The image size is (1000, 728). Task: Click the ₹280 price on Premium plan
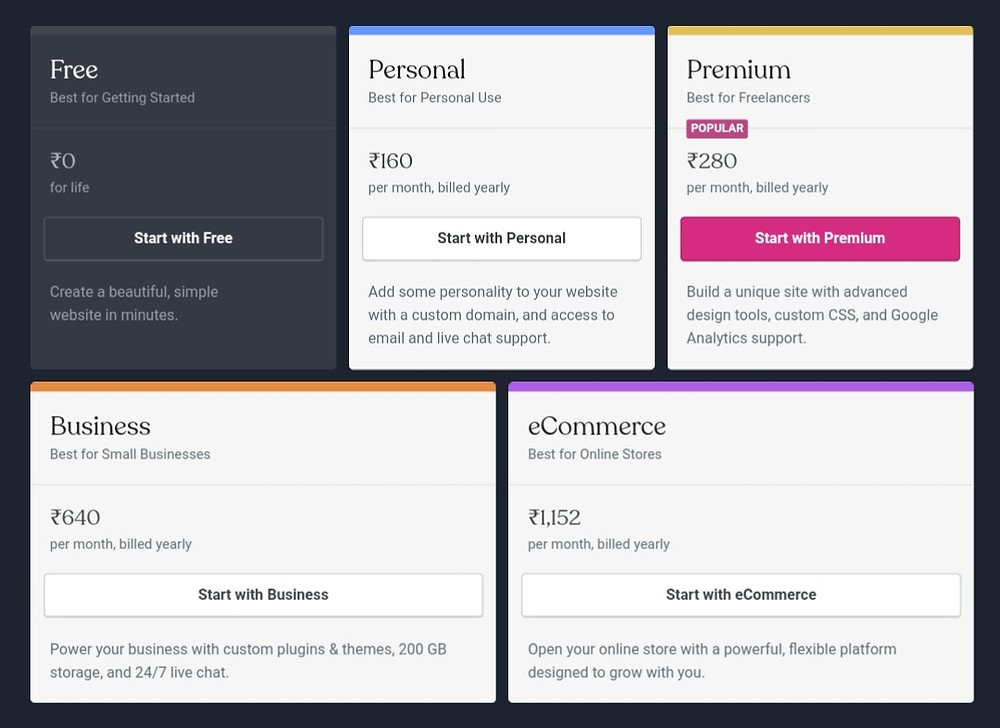tap(711, 160)
